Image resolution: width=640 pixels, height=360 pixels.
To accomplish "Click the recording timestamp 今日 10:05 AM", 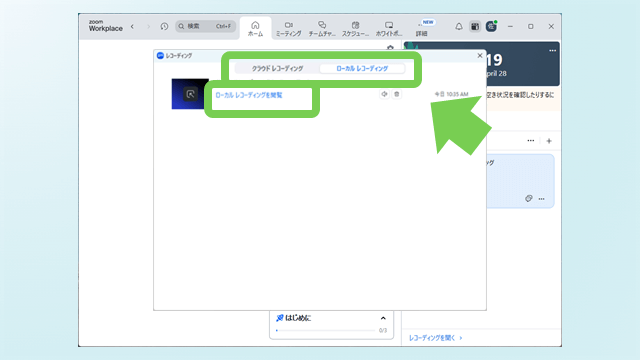I will (451, 94).
